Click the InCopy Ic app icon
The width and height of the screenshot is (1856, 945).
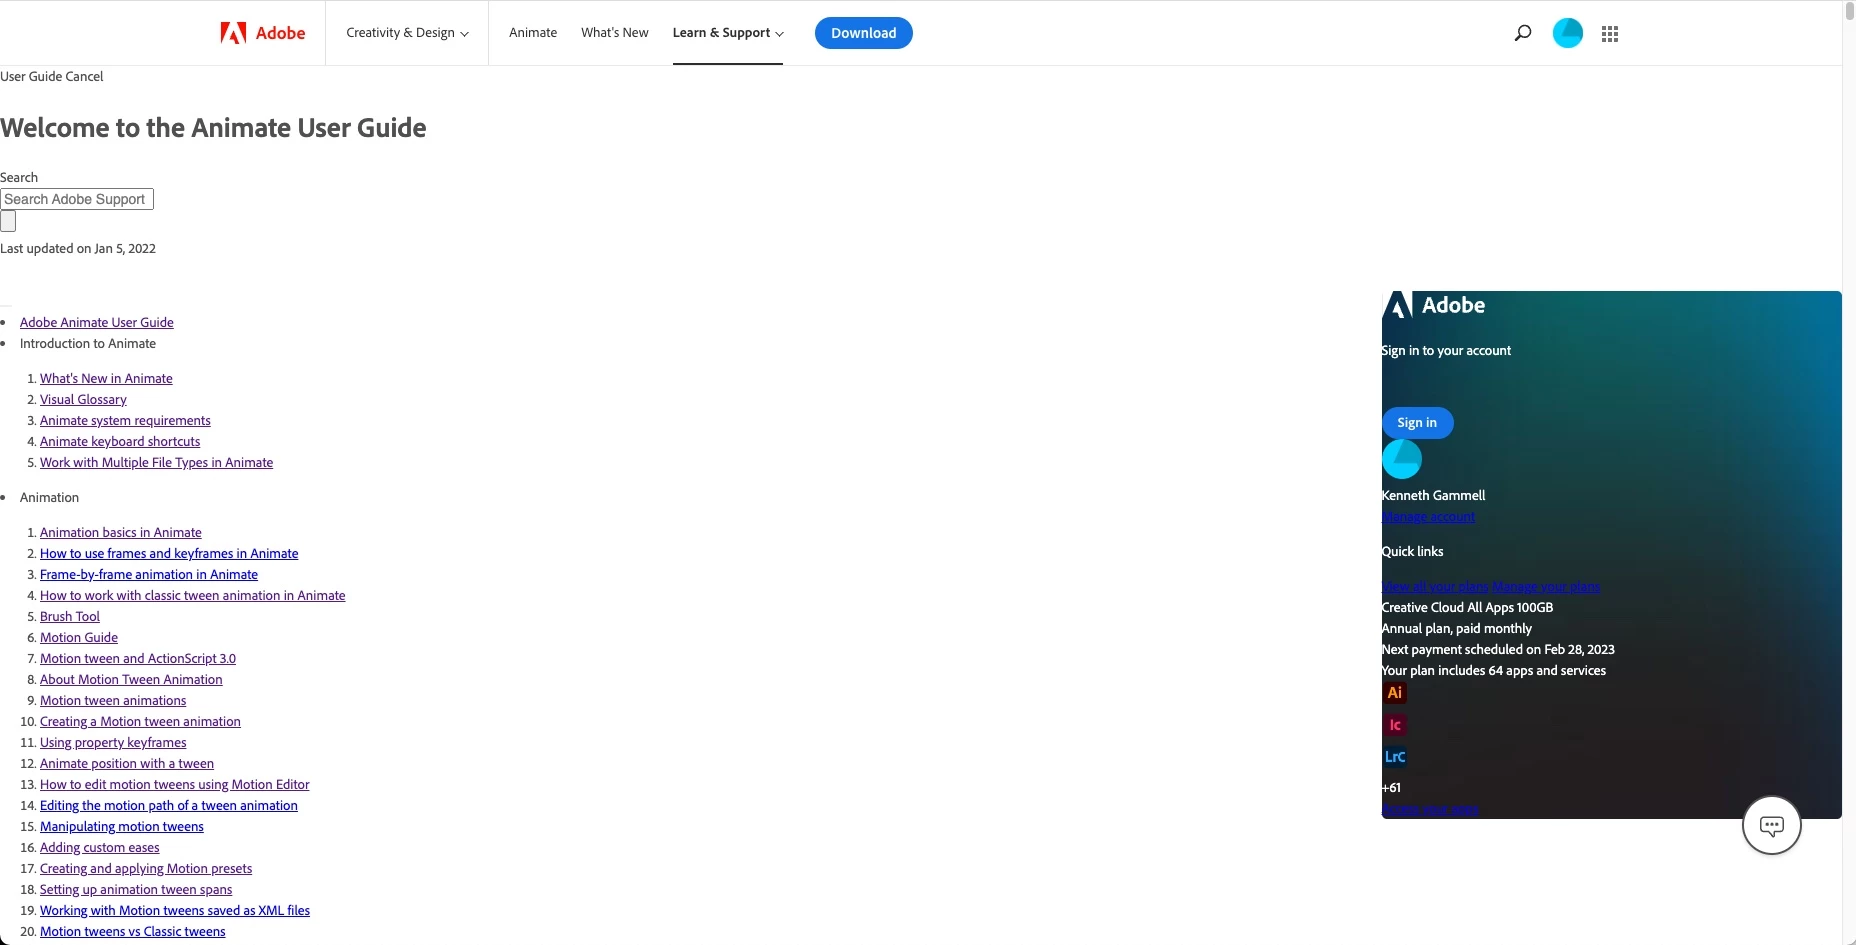[x=1394, y=724]
